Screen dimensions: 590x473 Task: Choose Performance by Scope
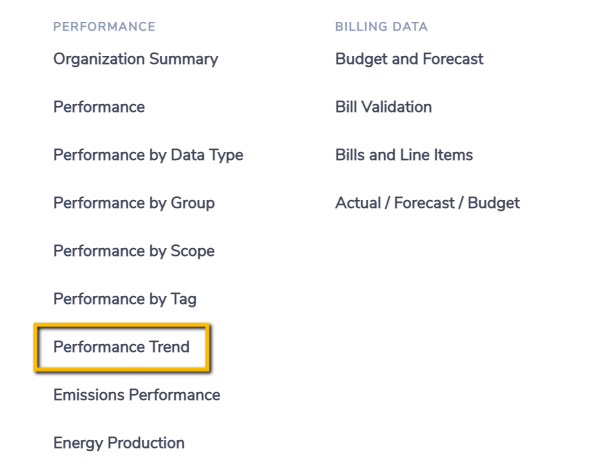(134, 251)
